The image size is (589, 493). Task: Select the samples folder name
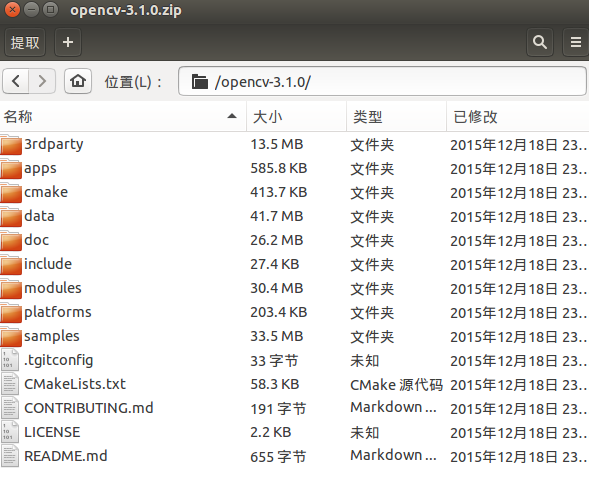[x=52, y=337]
